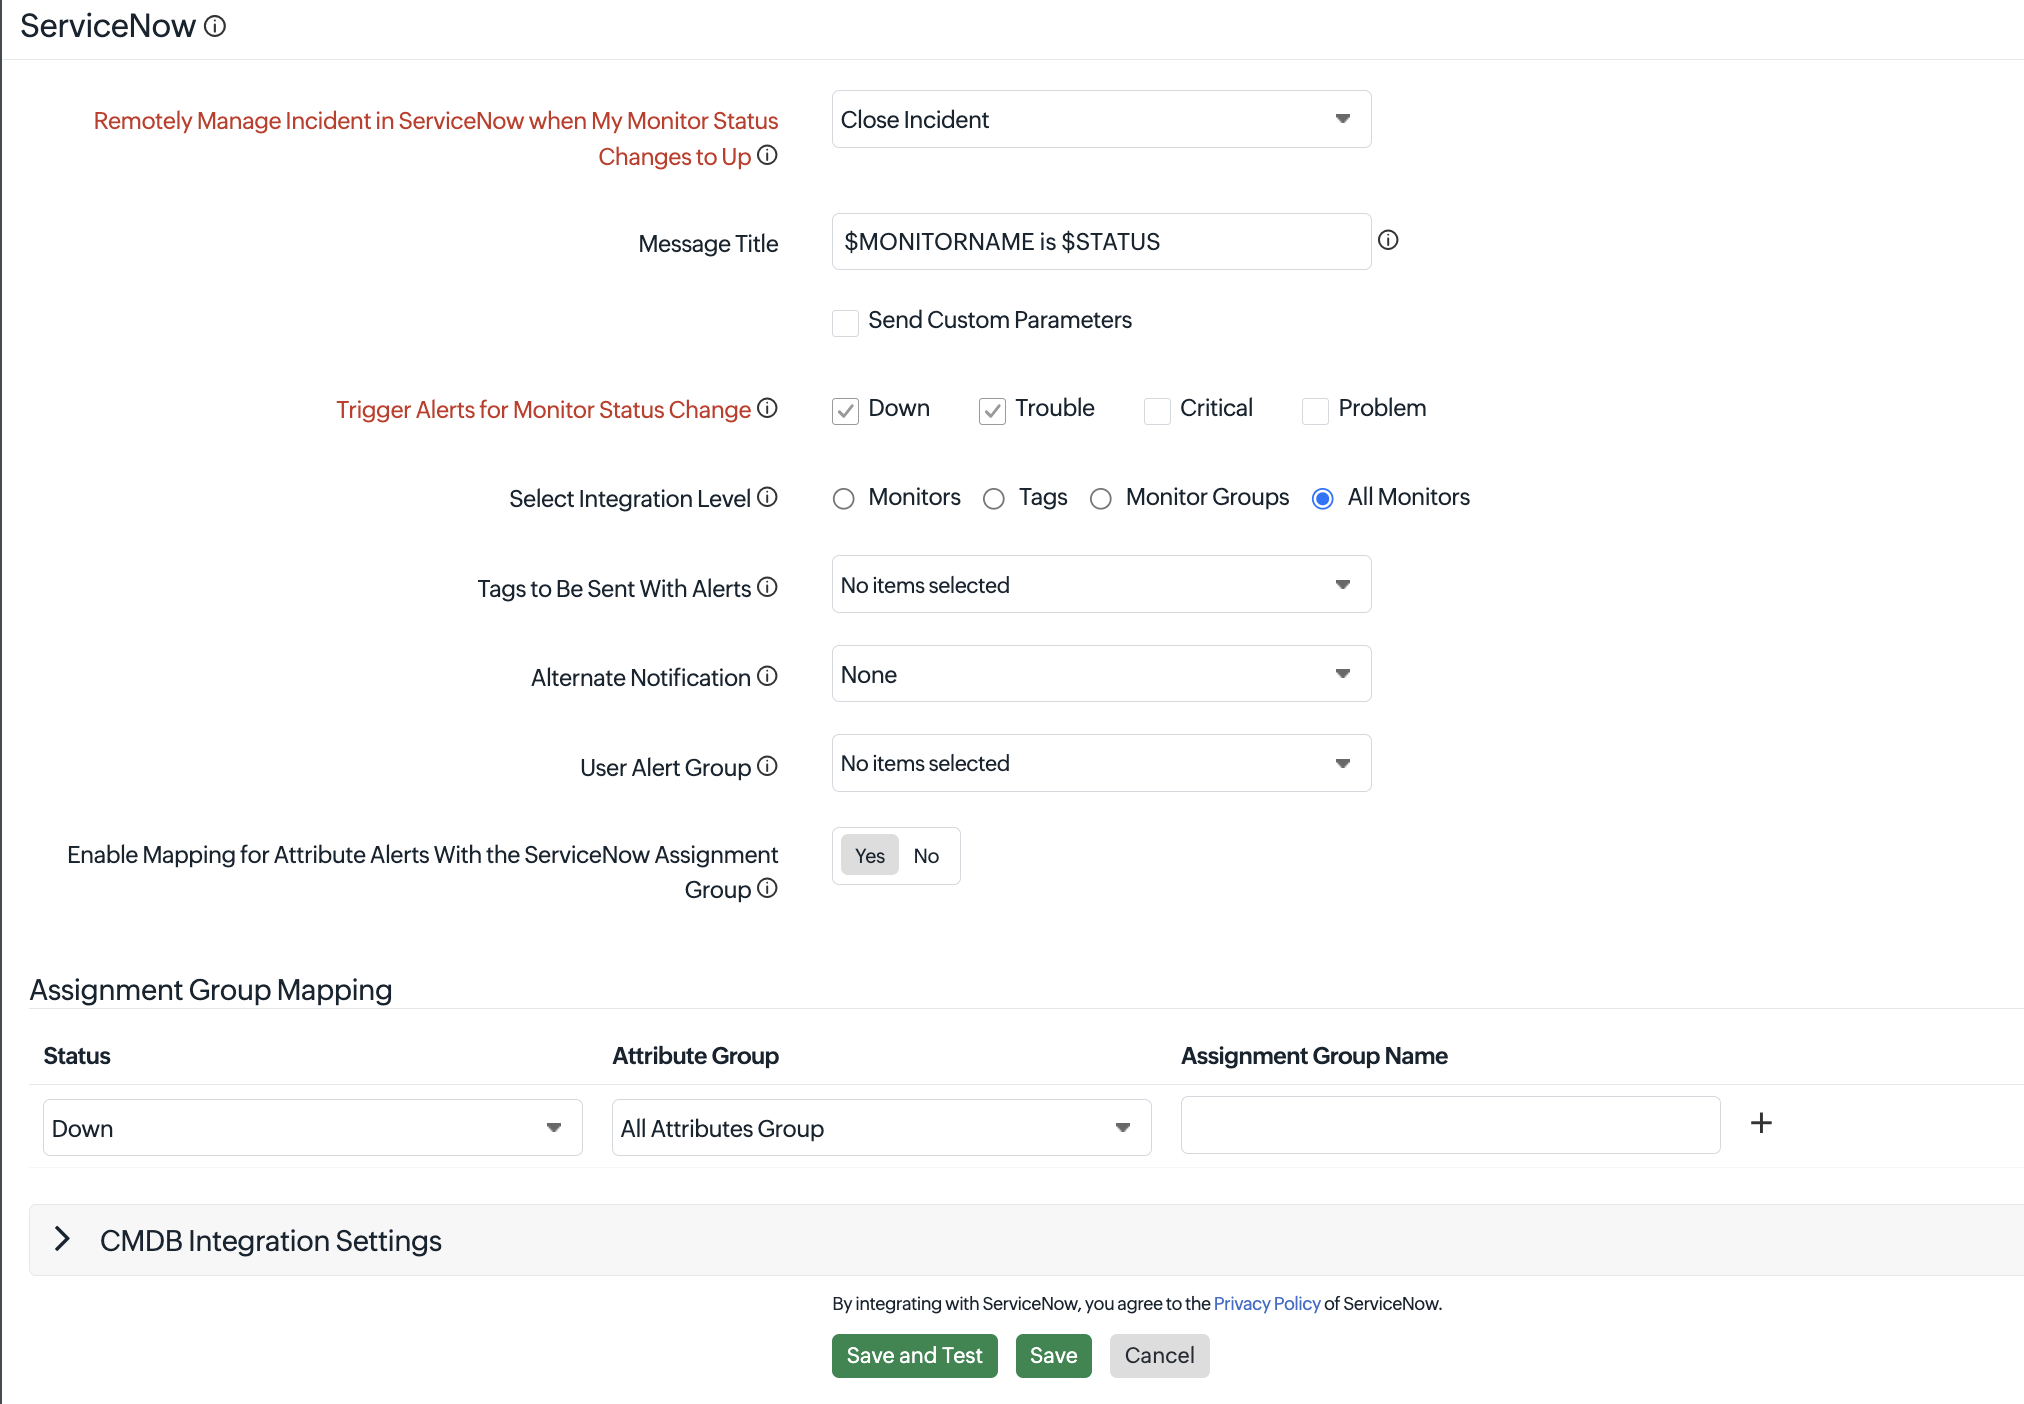Click info icon for Tags to Be Sent With Alerts
Image resolution: width=2024 pixels, height=1404 pixels.
click(x=767, y=587)
